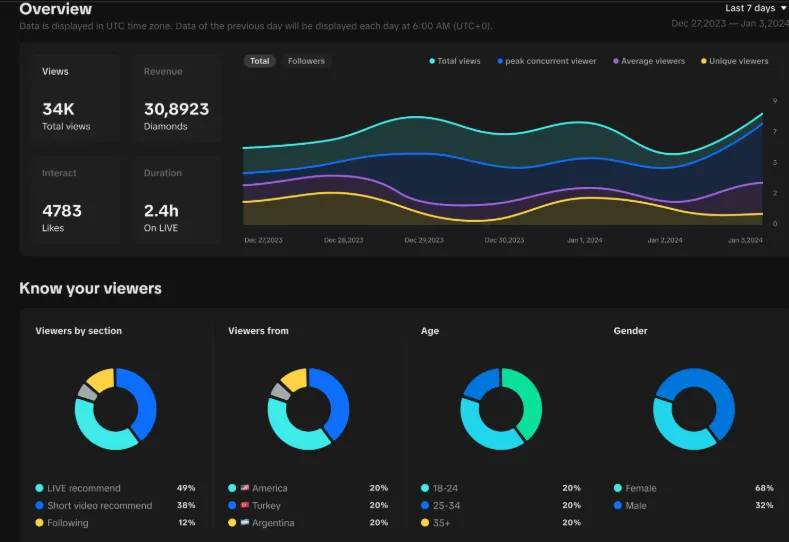
Task: Click the LIVE recommend legend dot
Action: point(39,488)
